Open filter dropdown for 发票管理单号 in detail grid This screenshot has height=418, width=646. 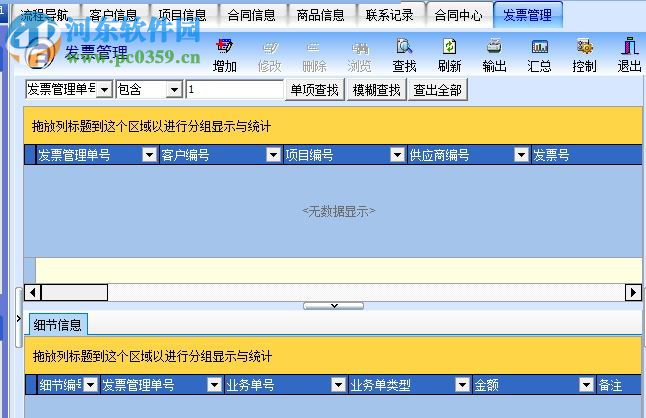214,385
